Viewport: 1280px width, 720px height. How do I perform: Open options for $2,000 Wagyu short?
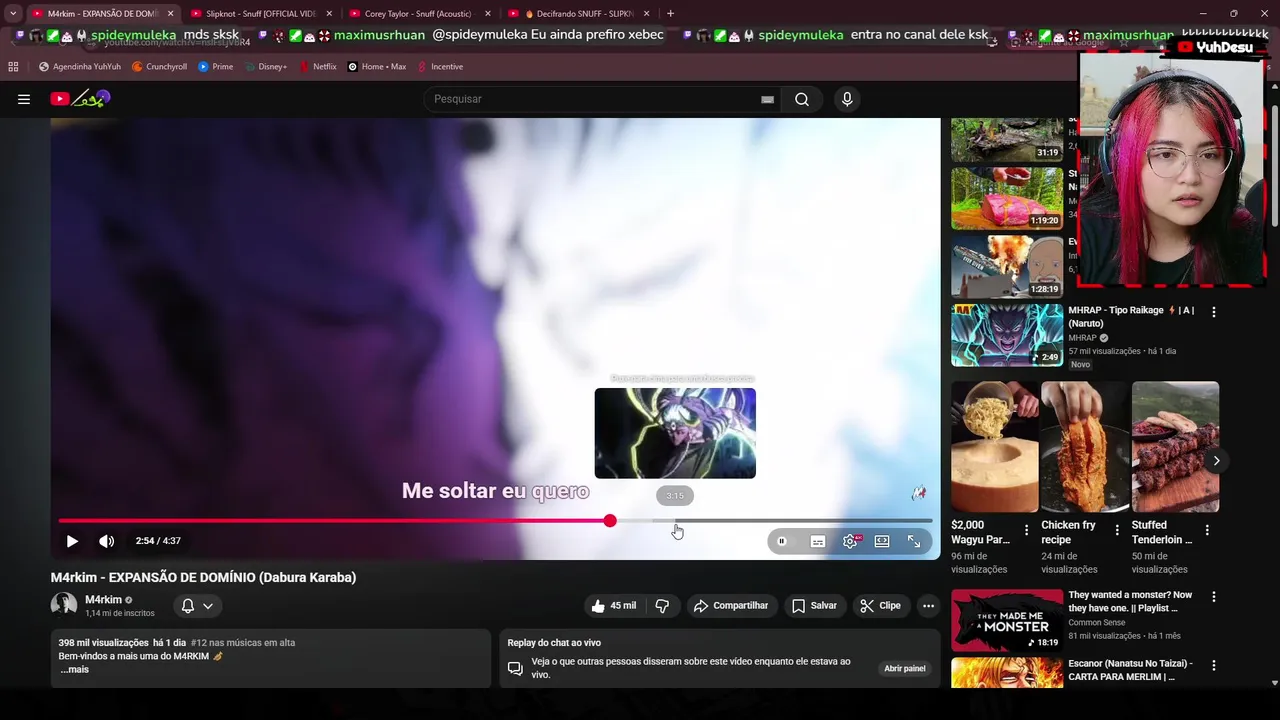[1026, 531]
